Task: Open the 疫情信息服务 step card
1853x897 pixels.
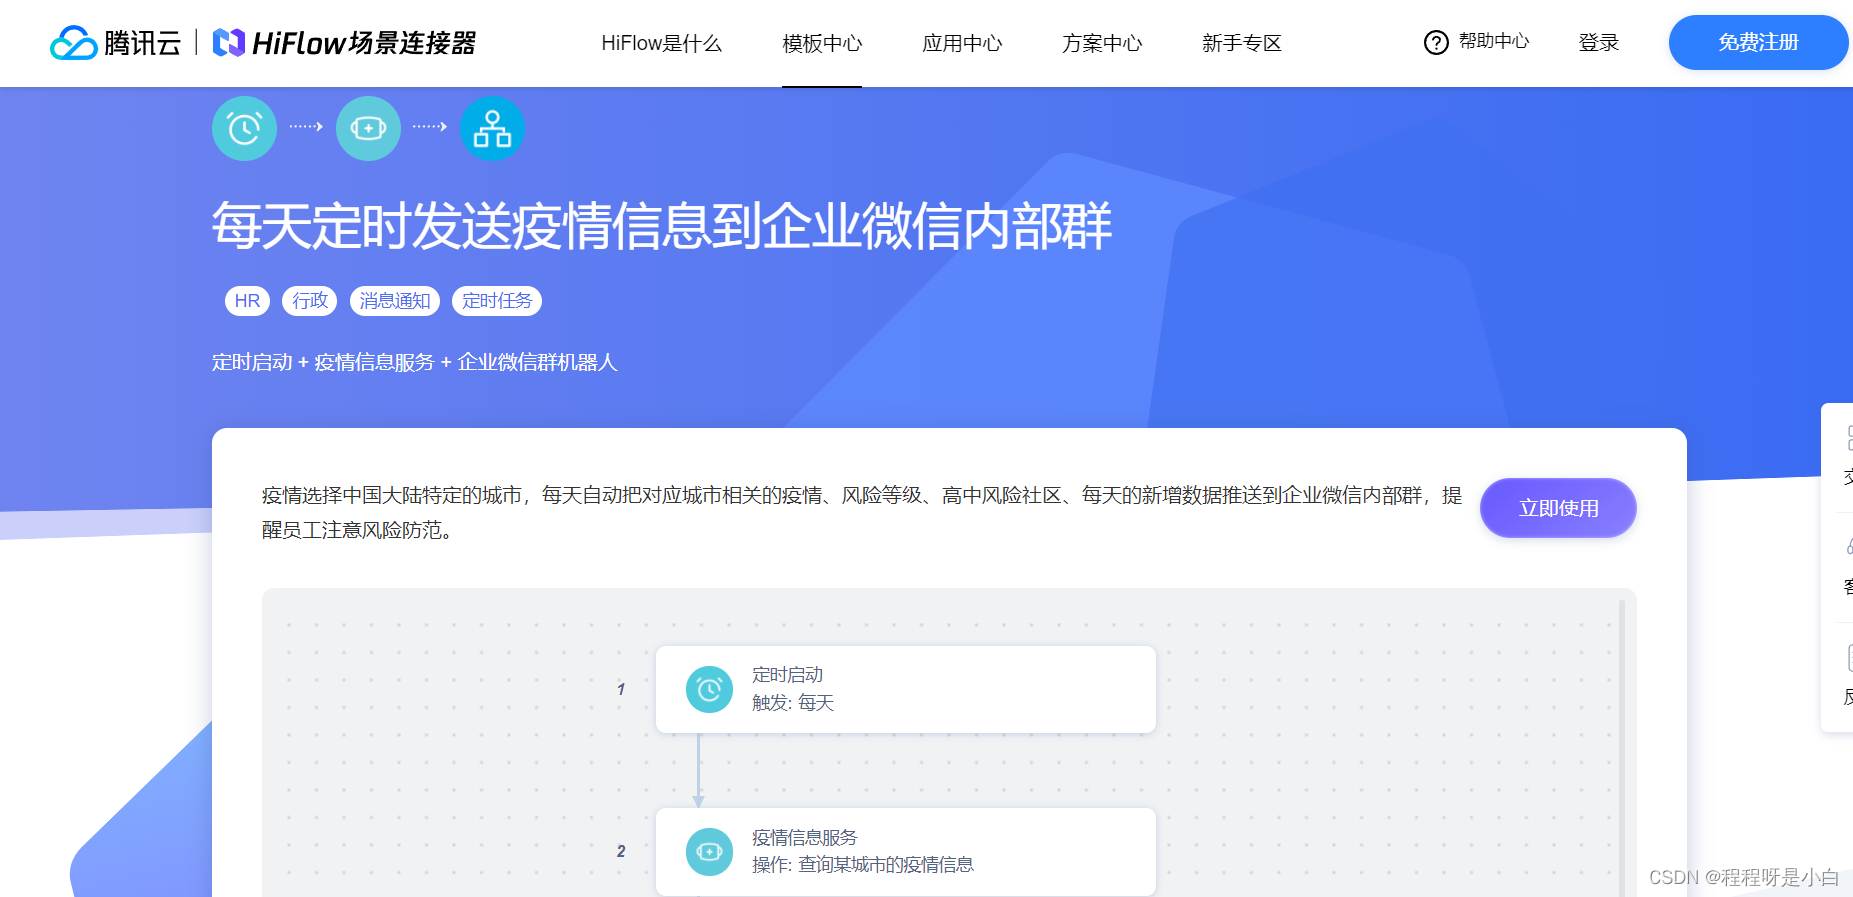Action: (x=906, y=851)
